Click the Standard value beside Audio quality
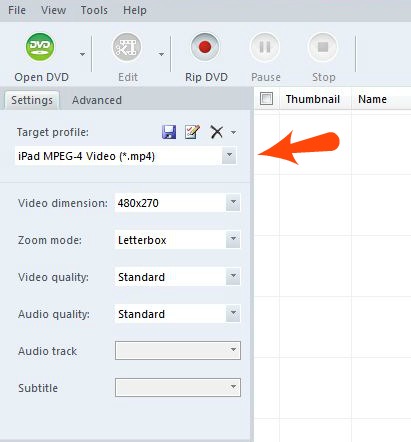The image size is (411, 442). (x=141, y=314)
